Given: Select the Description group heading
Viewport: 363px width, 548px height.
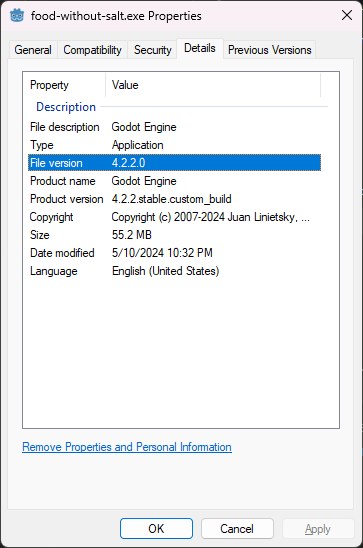Looking at the screenshot, I should (66, 107).
